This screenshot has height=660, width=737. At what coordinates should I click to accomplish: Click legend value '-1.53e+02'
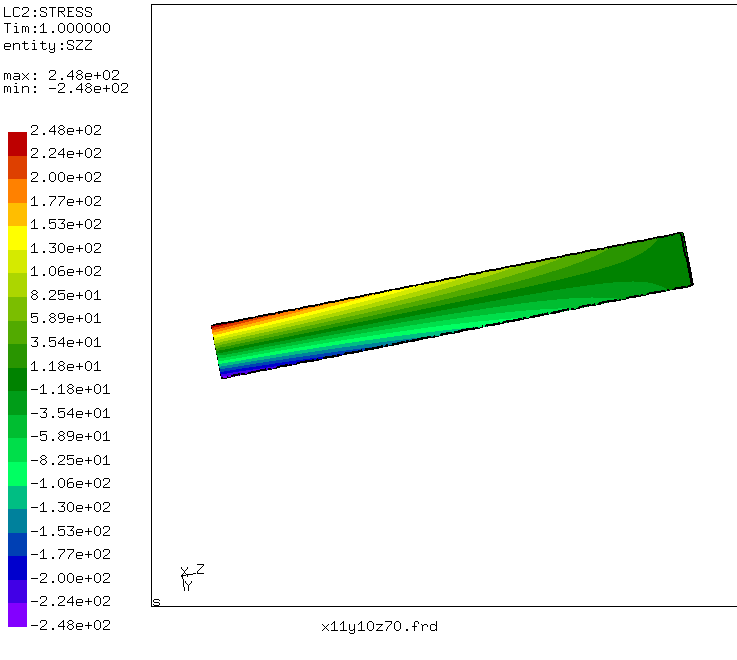(x=71, y=531)
